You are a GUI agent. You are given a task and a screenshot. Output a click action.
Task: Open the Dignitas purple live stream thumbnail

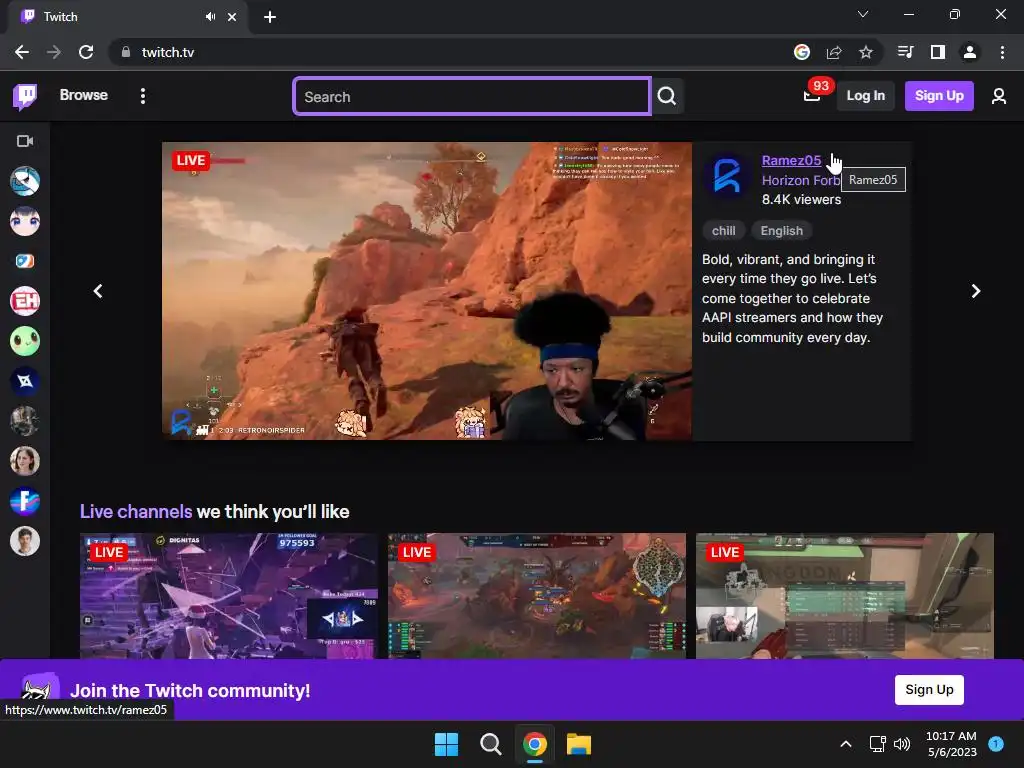click(229, 596)
